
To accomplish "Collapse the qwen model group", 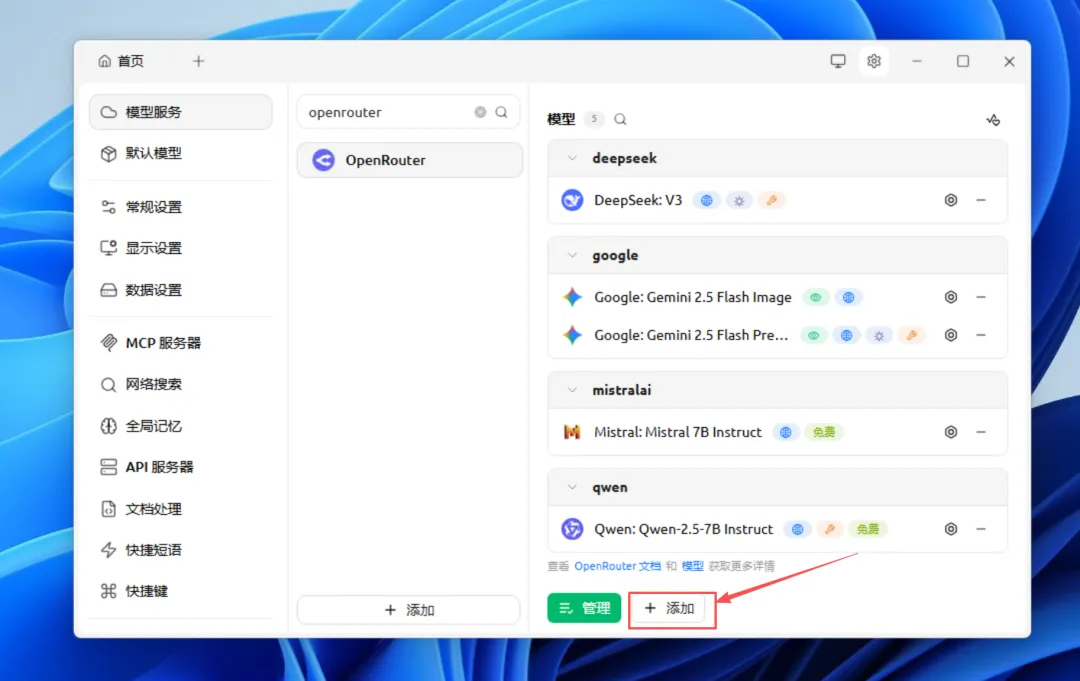I will click(572, 487).
